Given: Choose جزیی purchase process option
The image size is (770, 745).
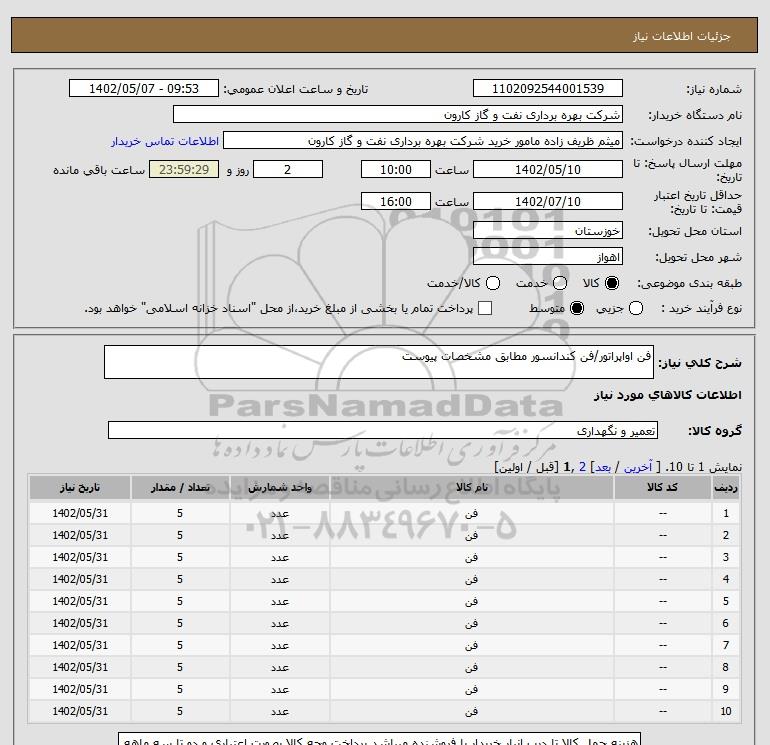Looking at the screenshot, I should coord(636,308).
